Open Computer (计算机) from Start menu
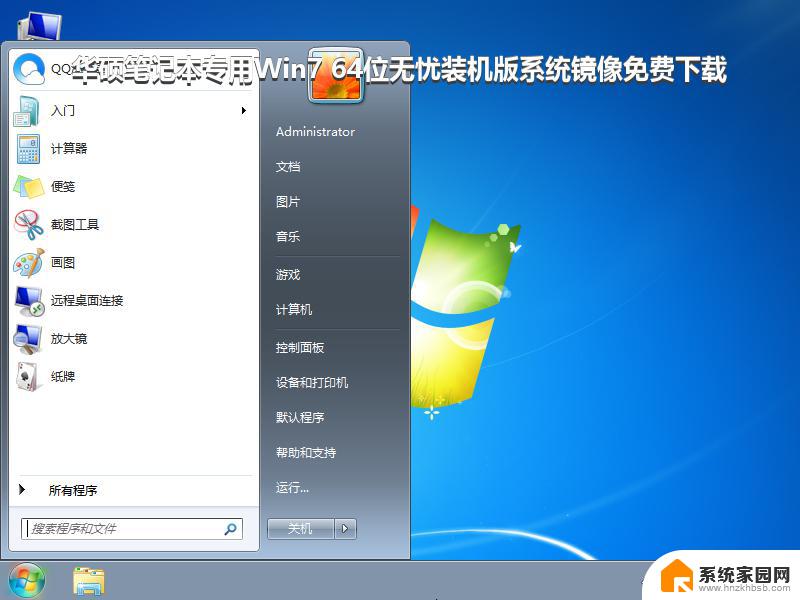 294,309
